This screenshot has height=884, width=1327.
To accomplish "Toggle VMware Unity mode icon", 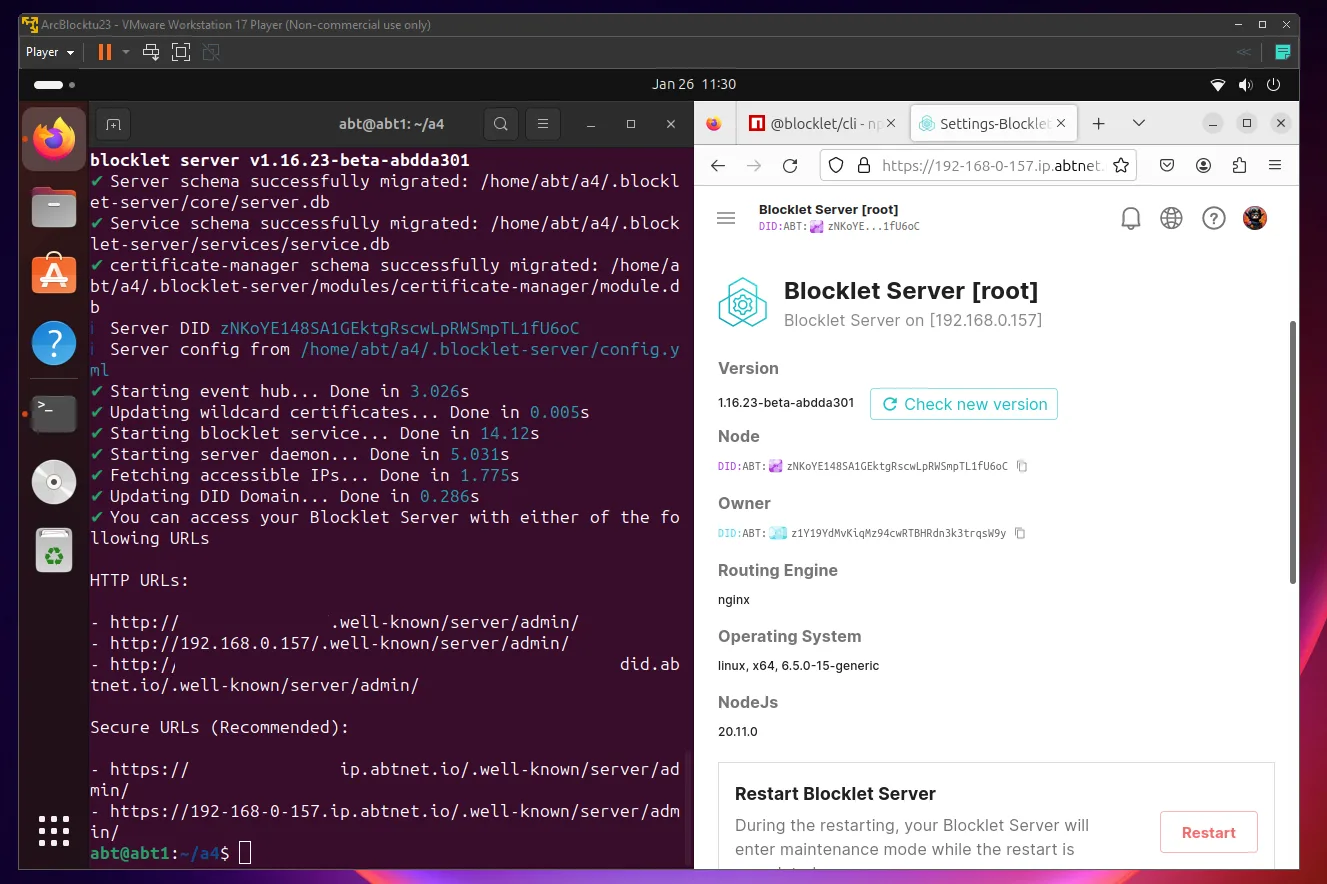I will 212,52.
